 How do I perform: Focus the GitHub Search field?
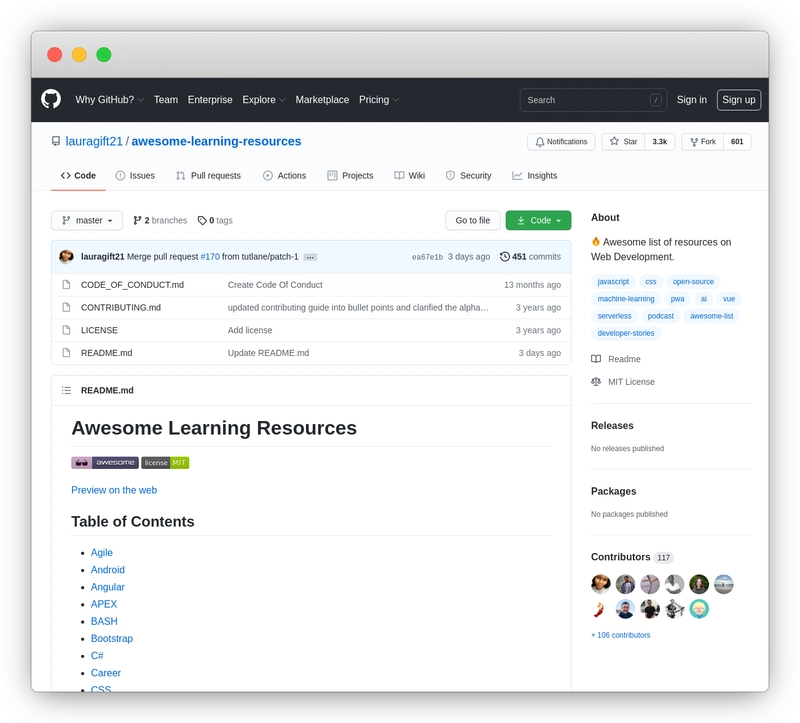tap(593, 100)
